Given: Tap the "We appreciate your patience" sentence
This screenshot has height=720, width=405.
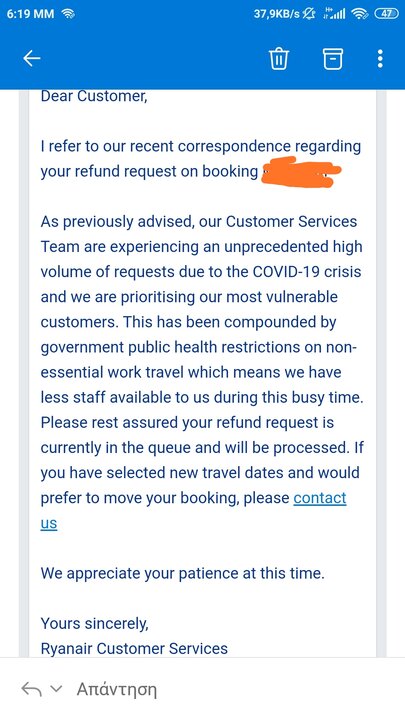Looking at the screenshot, I should pos(182,574).
